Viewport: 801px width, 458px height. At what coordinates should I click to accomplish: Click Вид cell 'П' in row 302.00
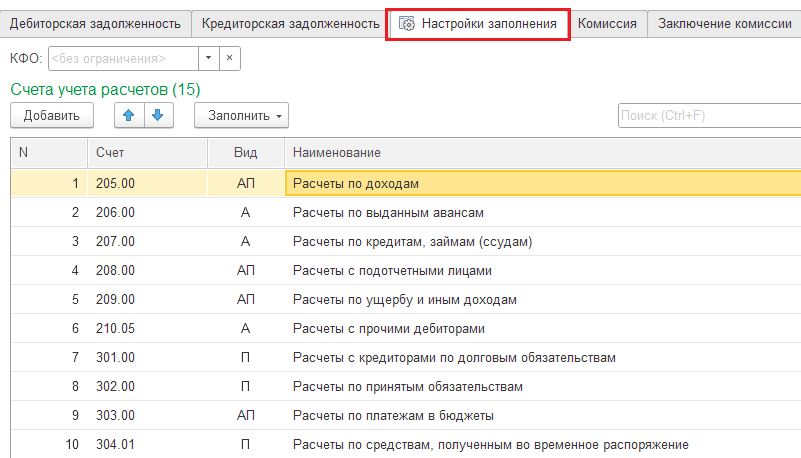[x=246, y=387]
